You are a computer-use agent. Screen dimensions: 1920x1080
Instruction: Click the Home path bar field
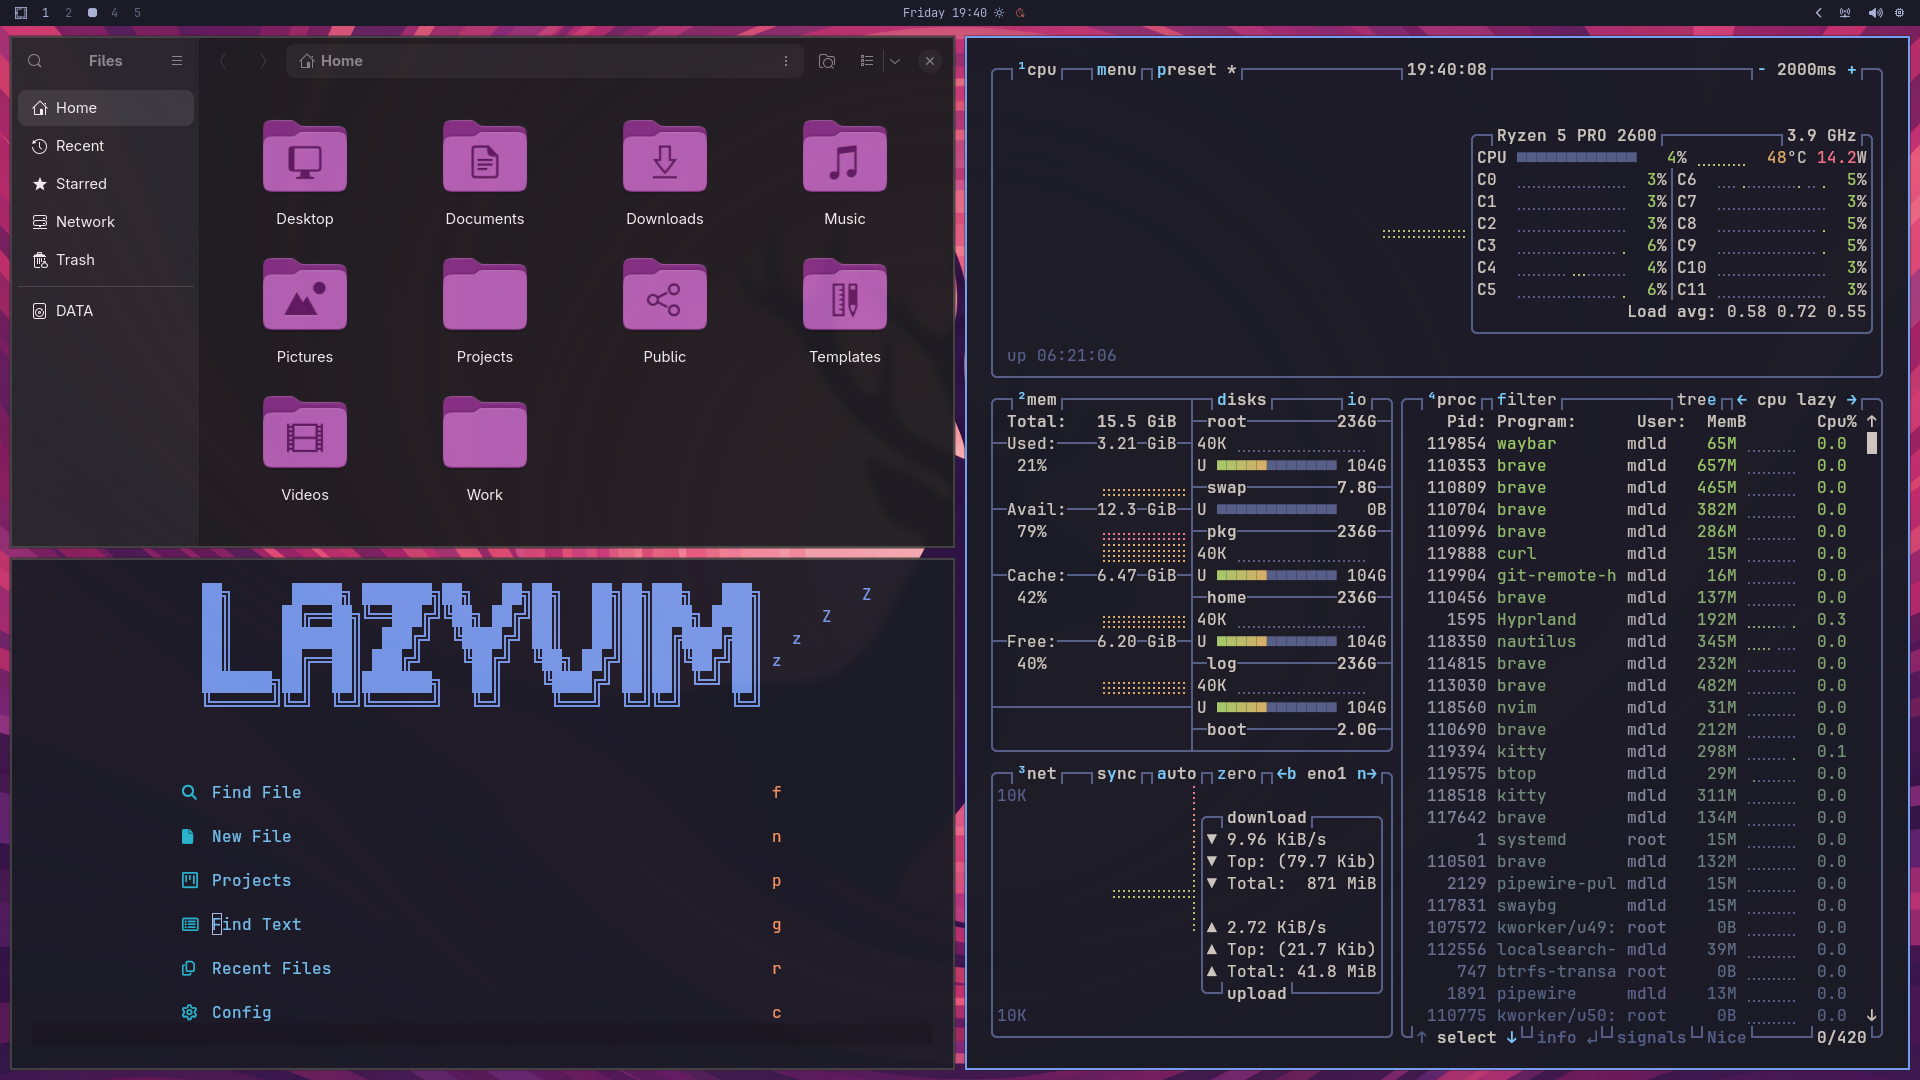click(x=545, y=61)
